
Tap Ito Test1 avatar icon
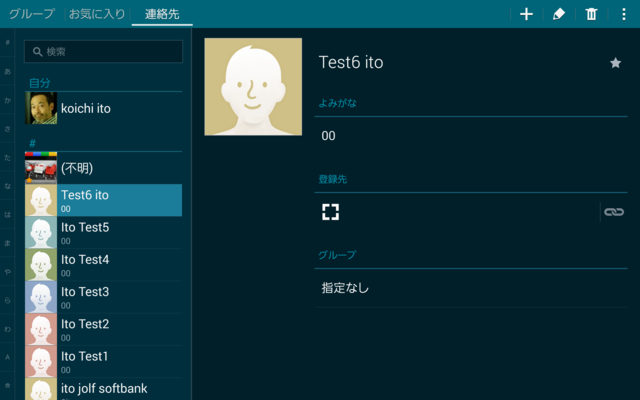click(x=41, y=361)
